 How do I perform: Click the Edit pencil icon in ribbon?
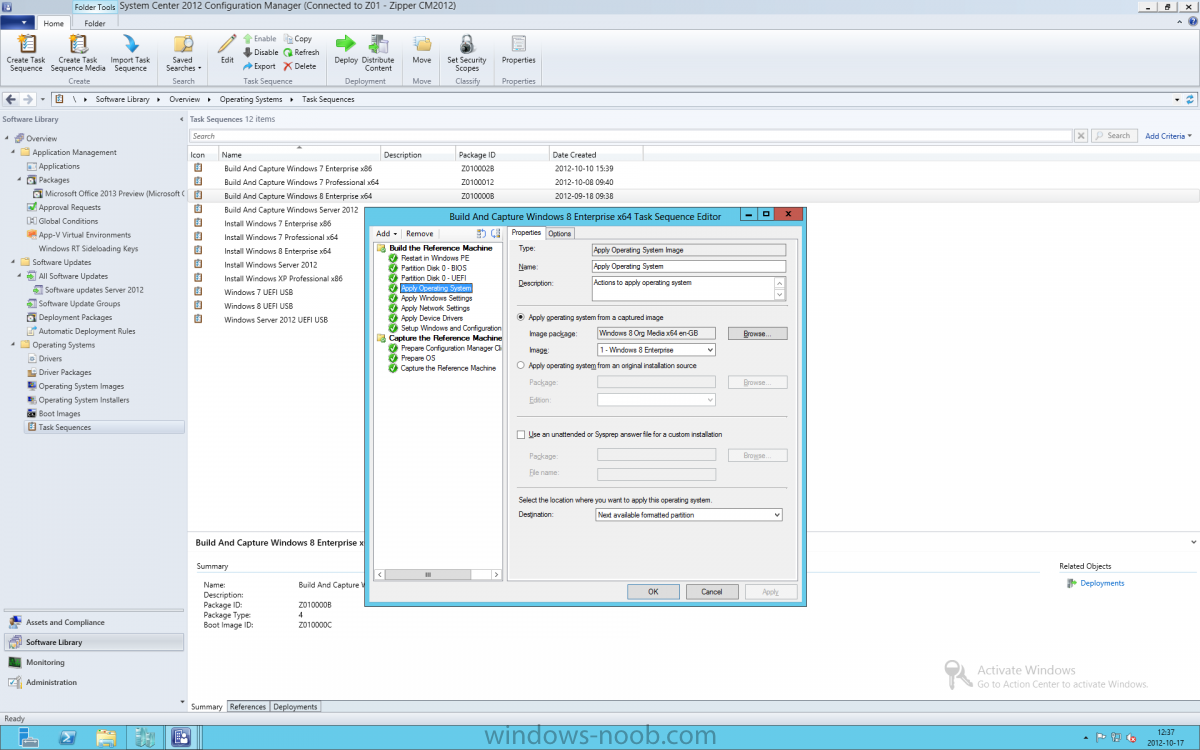(x=227, y=43)
